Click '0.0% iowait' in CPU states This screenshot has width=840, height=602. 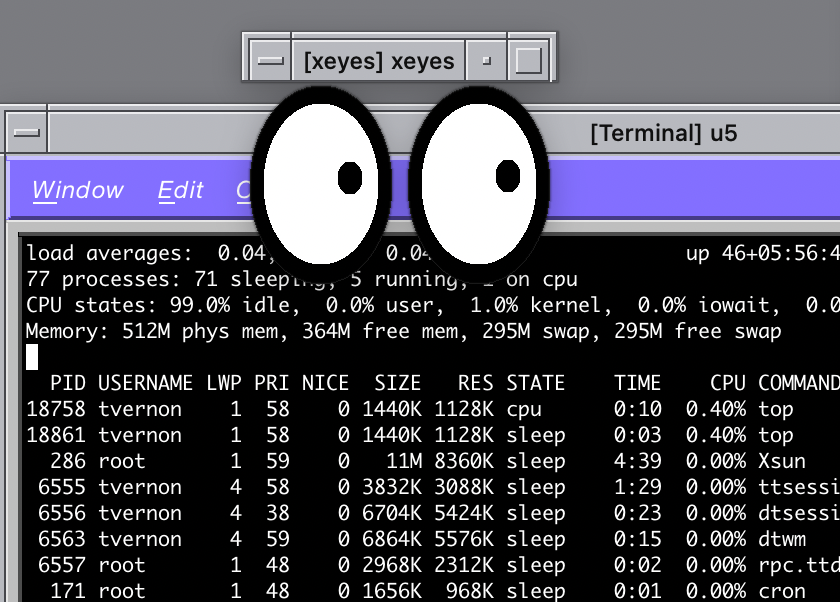click(708, 305)
